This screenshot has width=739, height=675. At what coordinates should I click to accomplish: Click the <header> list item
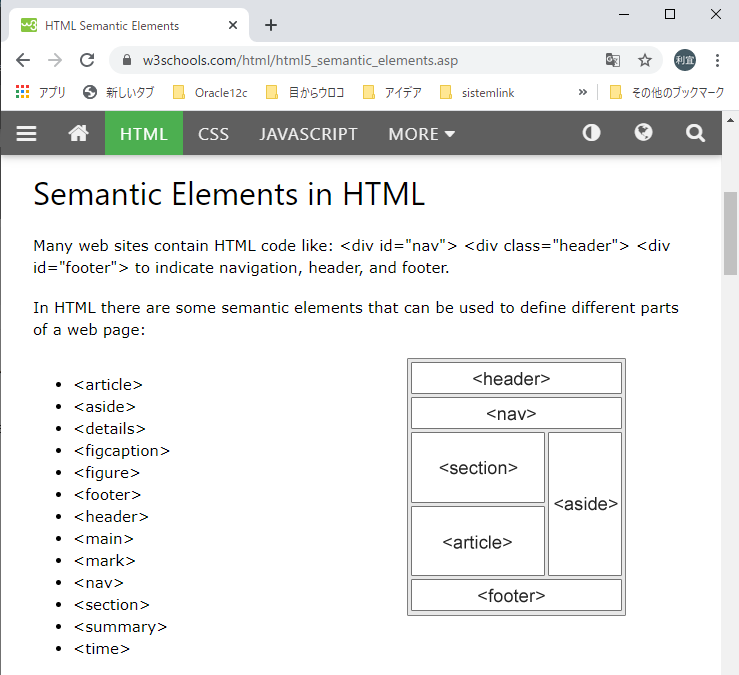point(111,517)
